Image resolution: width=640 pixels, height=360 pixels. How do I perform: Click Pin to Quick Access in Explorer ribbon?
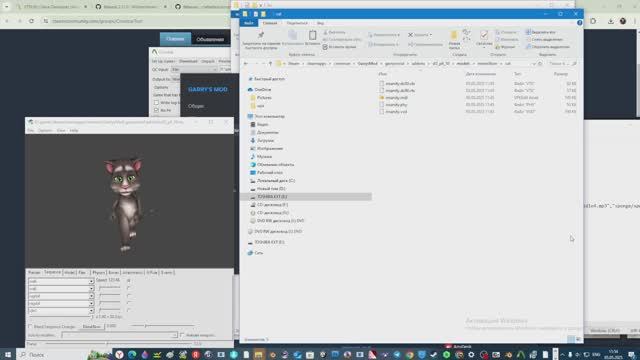point(261,40)
